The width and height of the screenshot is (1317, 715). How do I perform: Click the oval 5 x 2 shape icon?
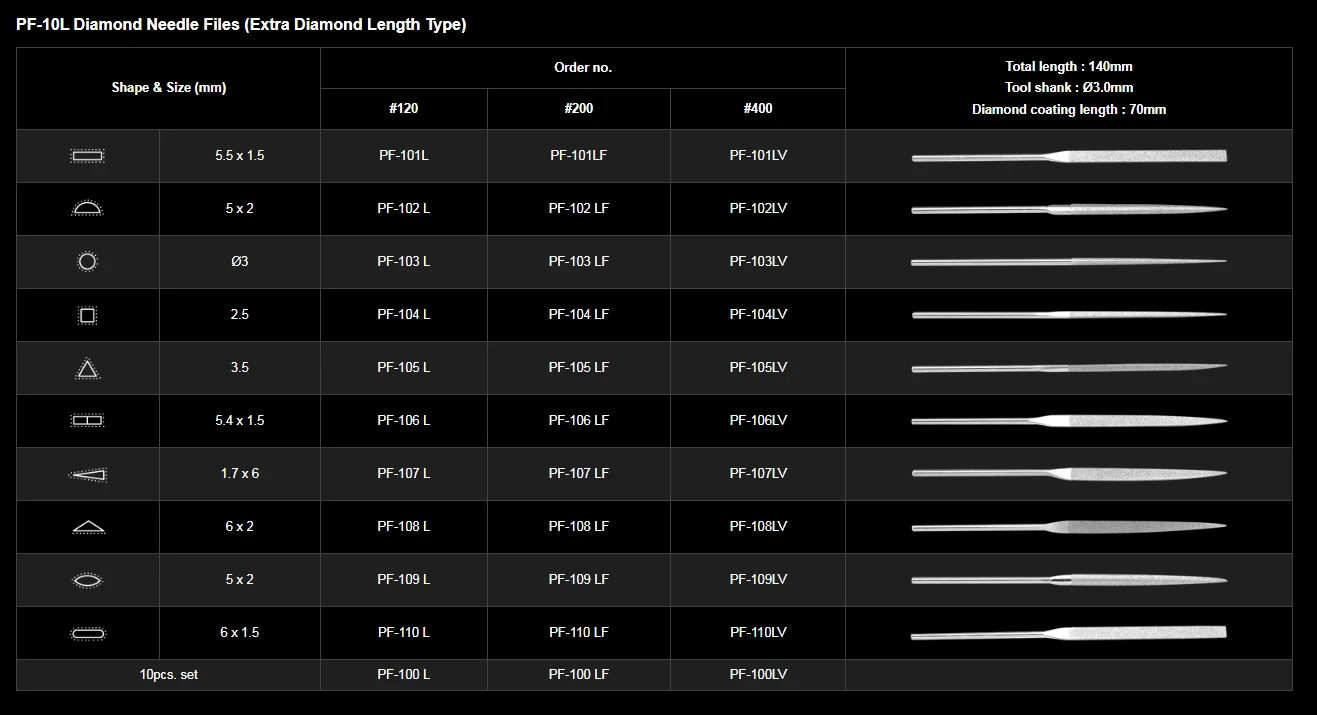[x=88, y=580]
